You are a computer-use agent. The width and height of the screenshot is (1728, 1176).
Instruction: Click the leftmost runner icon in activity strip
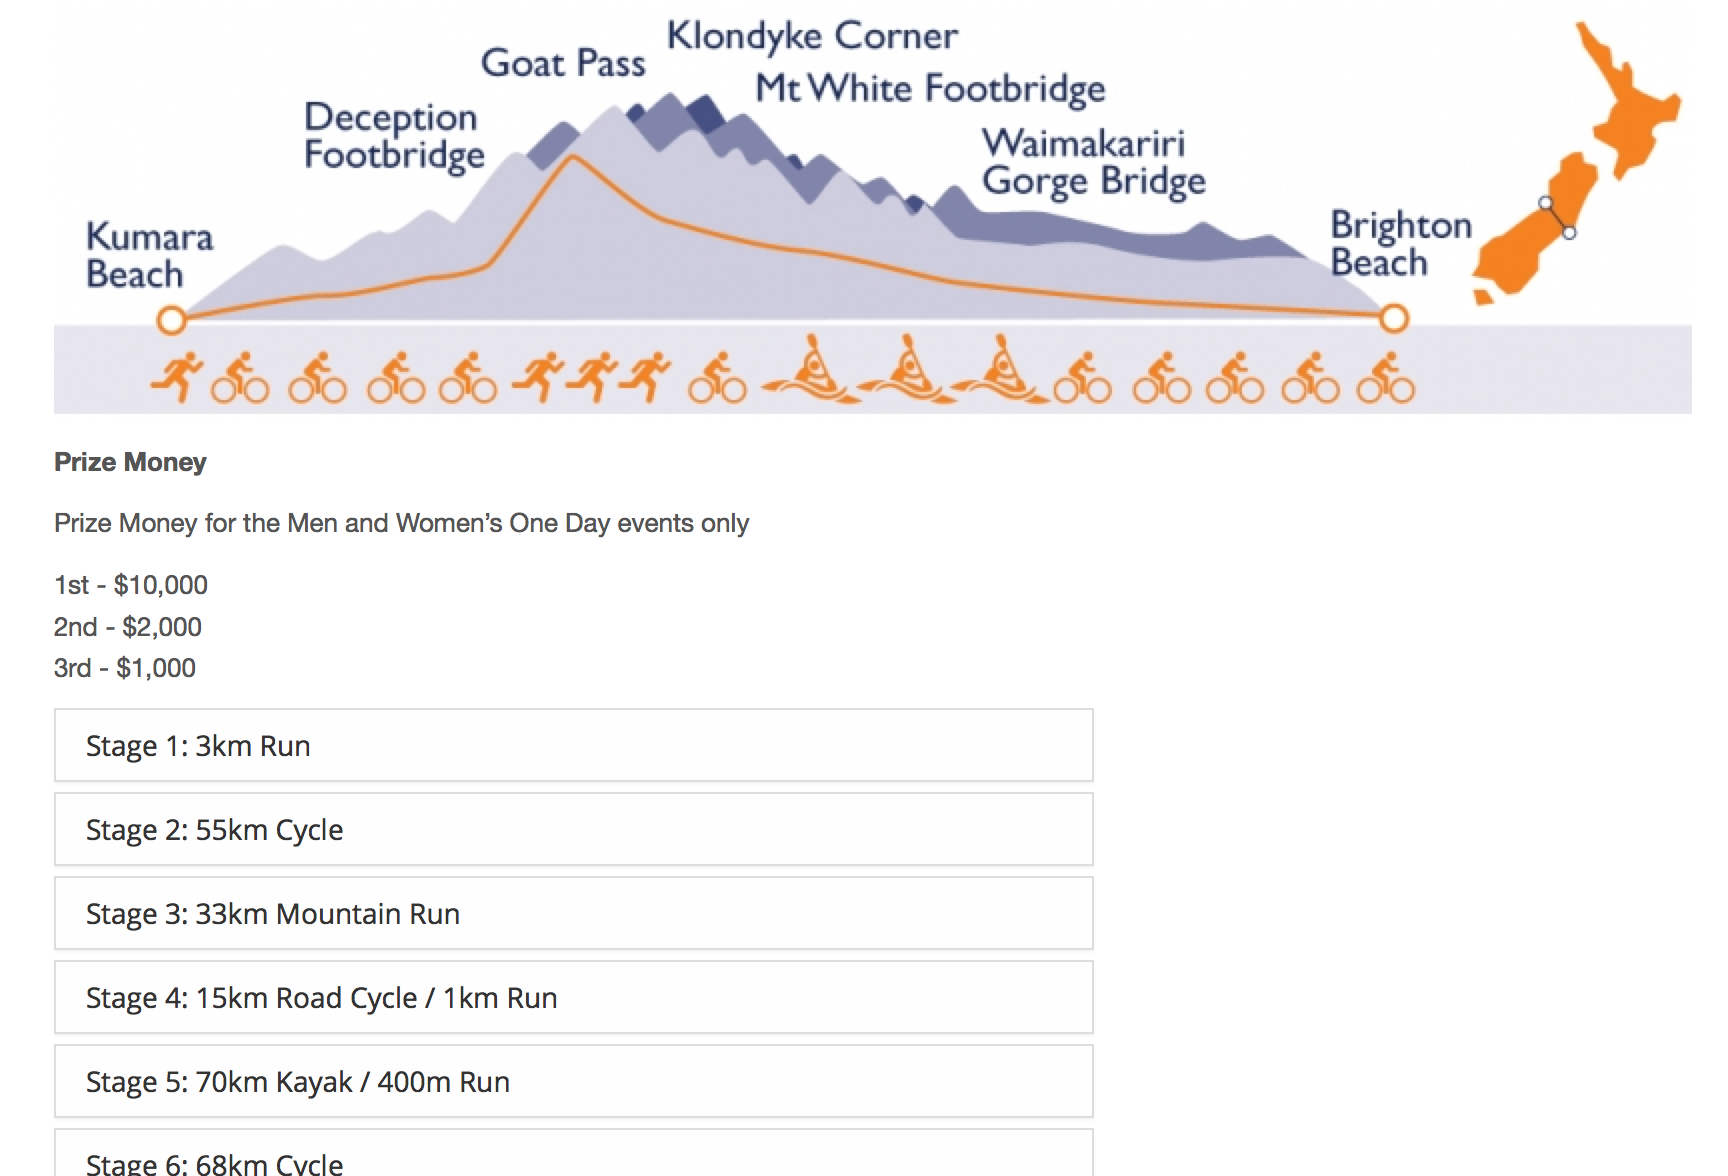point(177,379)
